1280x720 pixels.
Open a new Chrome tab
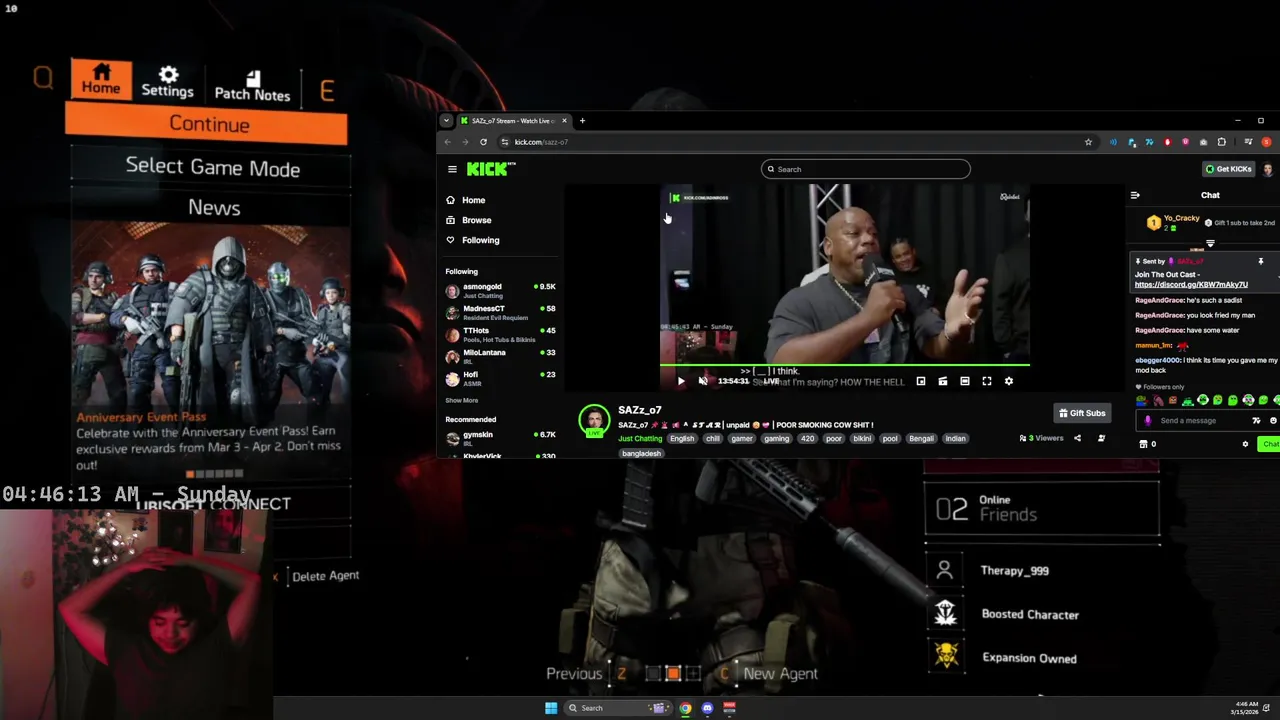tap(582, 121)
